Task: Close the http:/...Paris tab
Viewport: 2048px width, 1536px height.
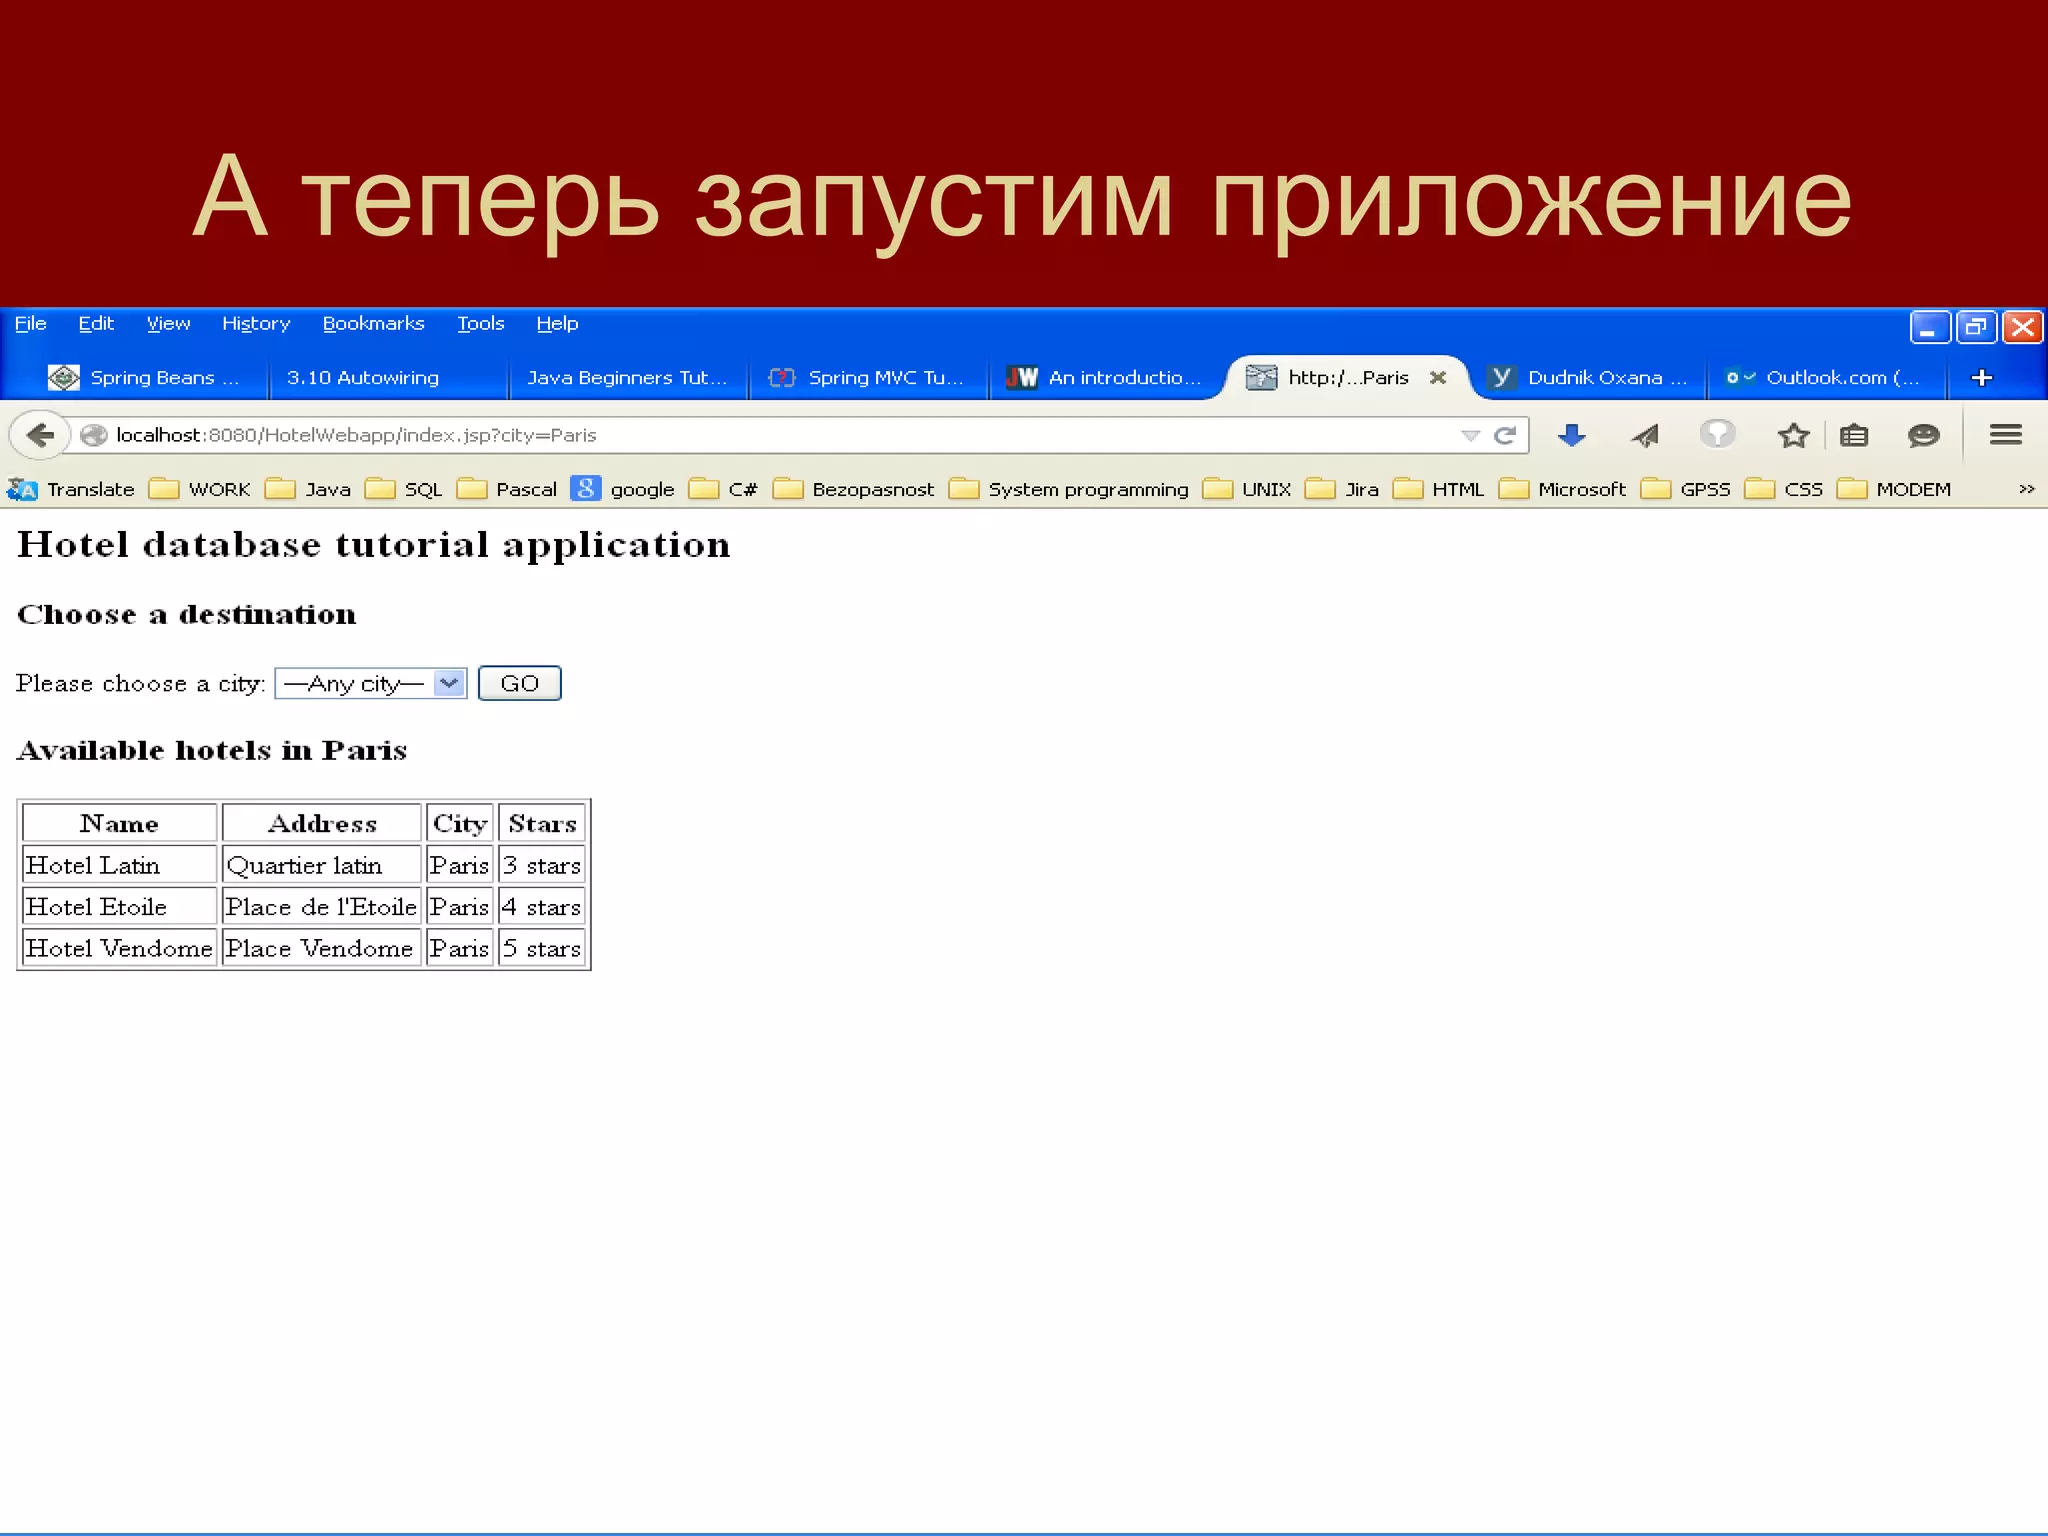Action: [1438, 378]
